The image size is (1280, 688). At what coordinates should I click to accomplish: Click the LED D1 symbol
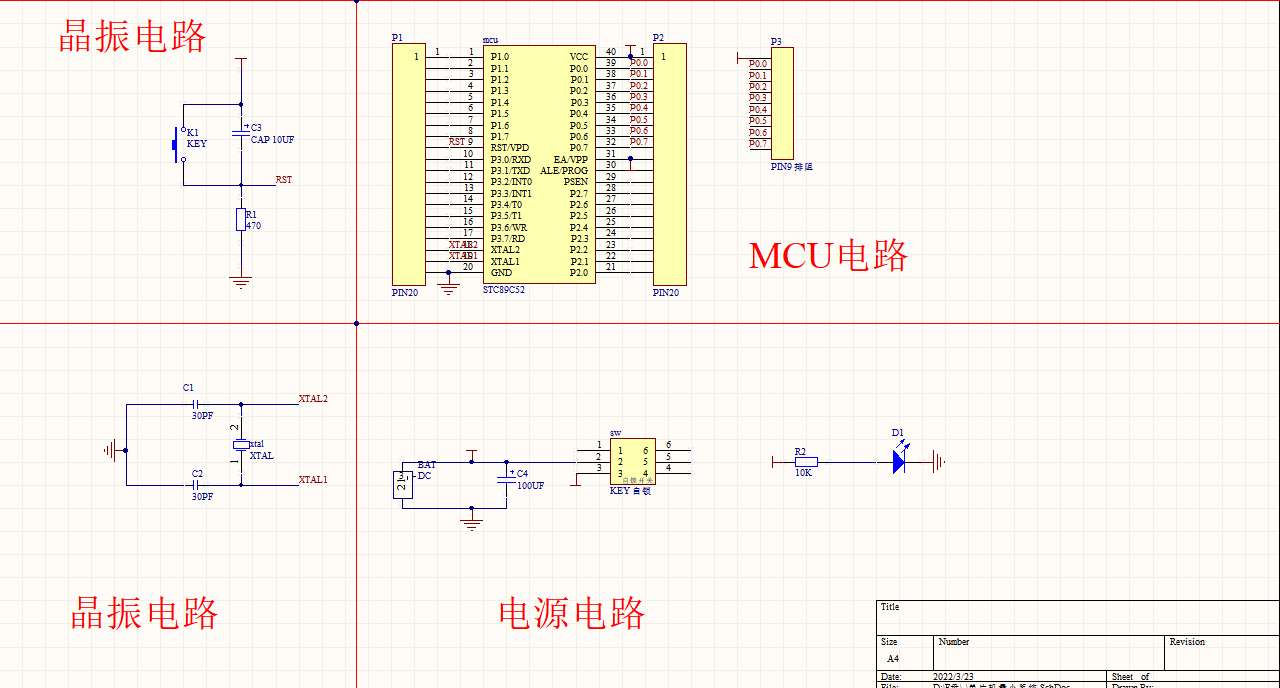[x=899, y=461]
